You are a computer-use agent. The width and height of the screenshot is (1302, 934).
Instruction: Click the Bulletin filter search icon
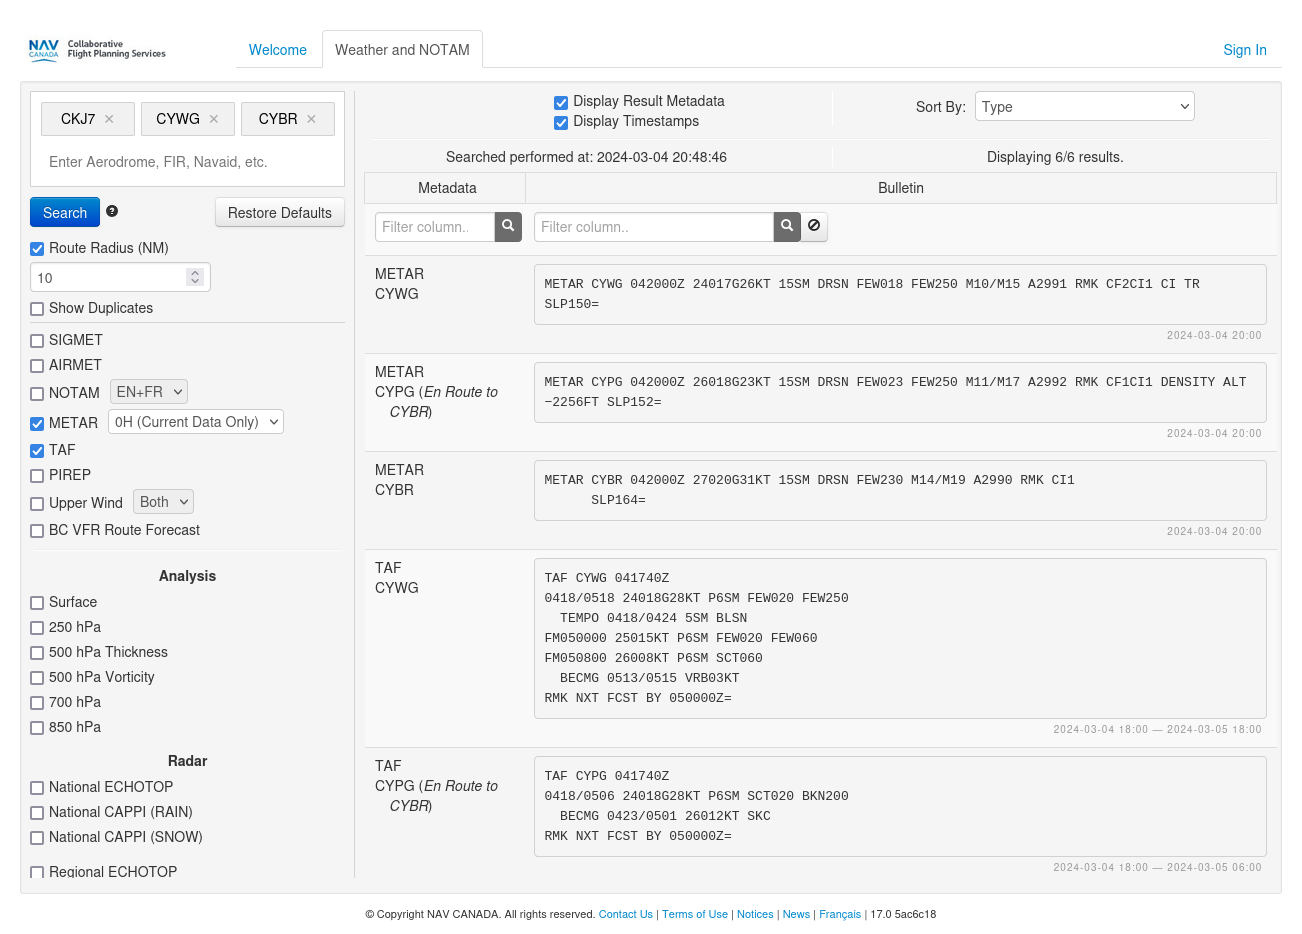(x=787, y=227)
